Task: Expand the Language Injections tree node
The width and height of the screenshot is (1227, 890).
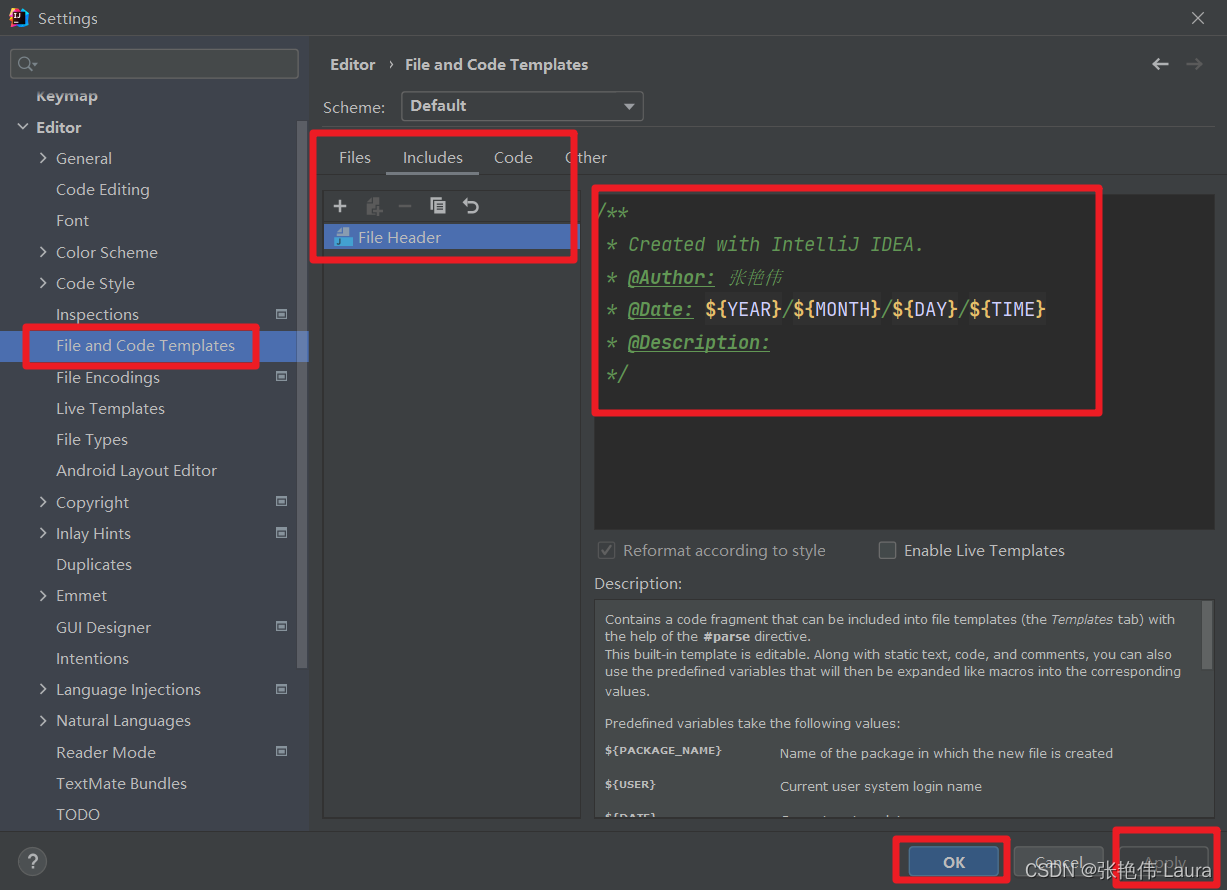Action: pos(43,689)
